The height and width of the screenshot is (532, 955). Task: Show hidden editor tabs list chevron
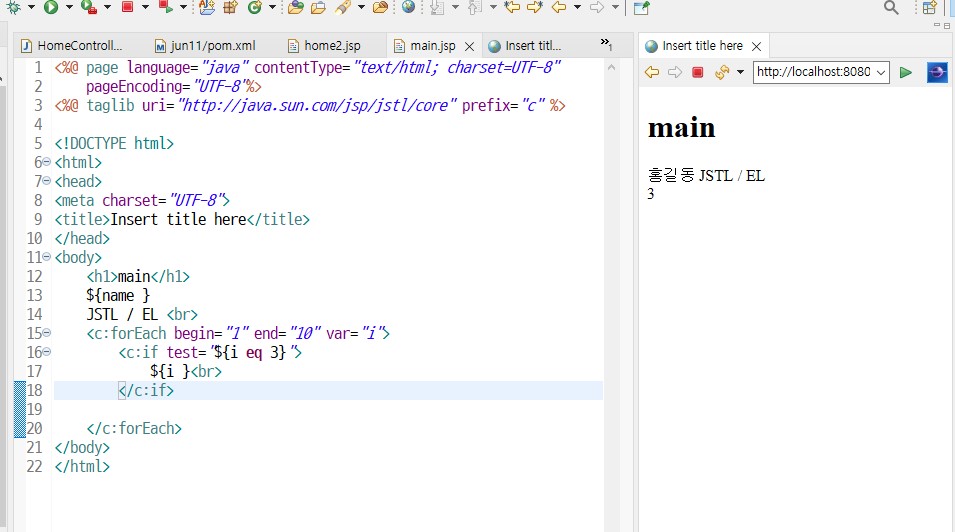pos(606,44)
